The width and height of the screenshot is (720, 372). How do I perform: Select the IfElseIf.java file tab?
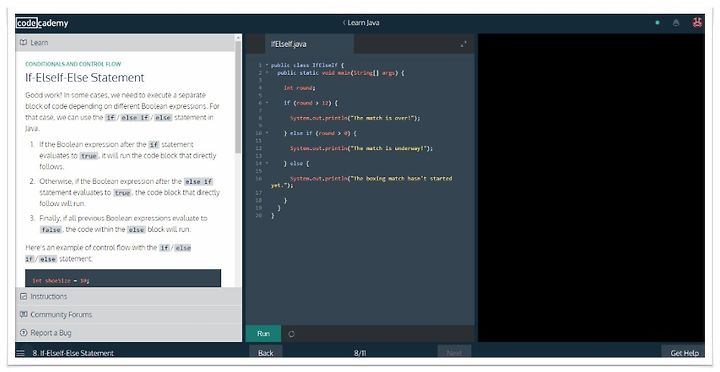(309, 44)
